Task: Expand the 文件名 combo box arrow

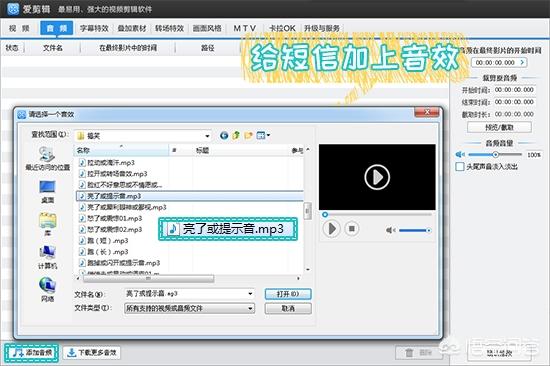Action: coord(250,294)
